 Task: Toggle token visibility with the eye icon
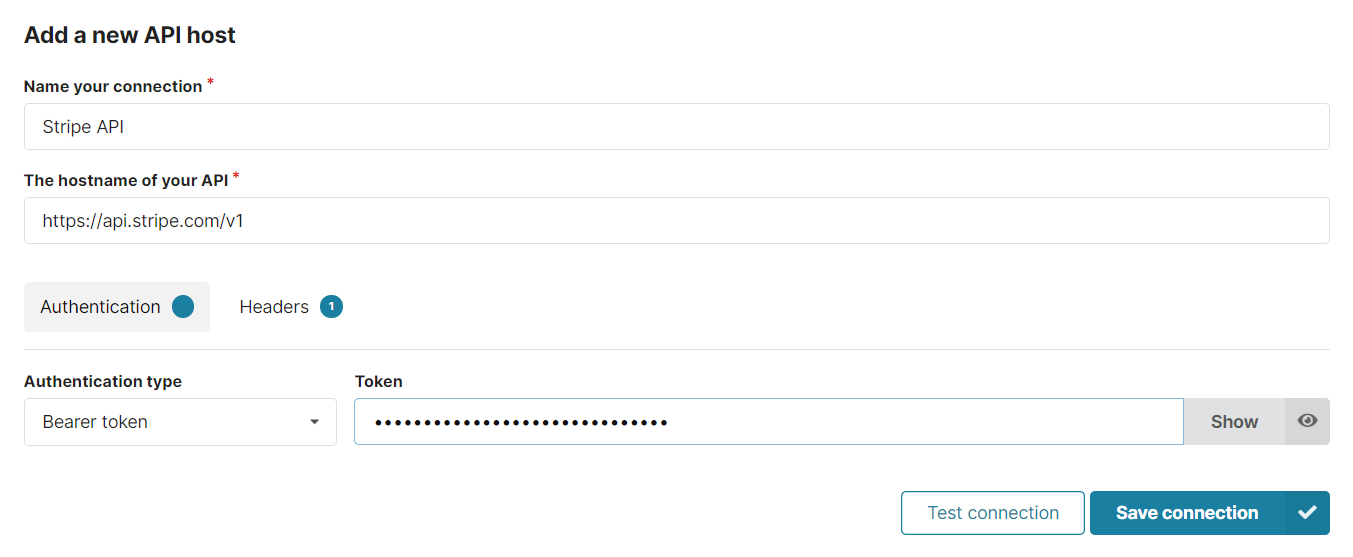coord(1307,421)
